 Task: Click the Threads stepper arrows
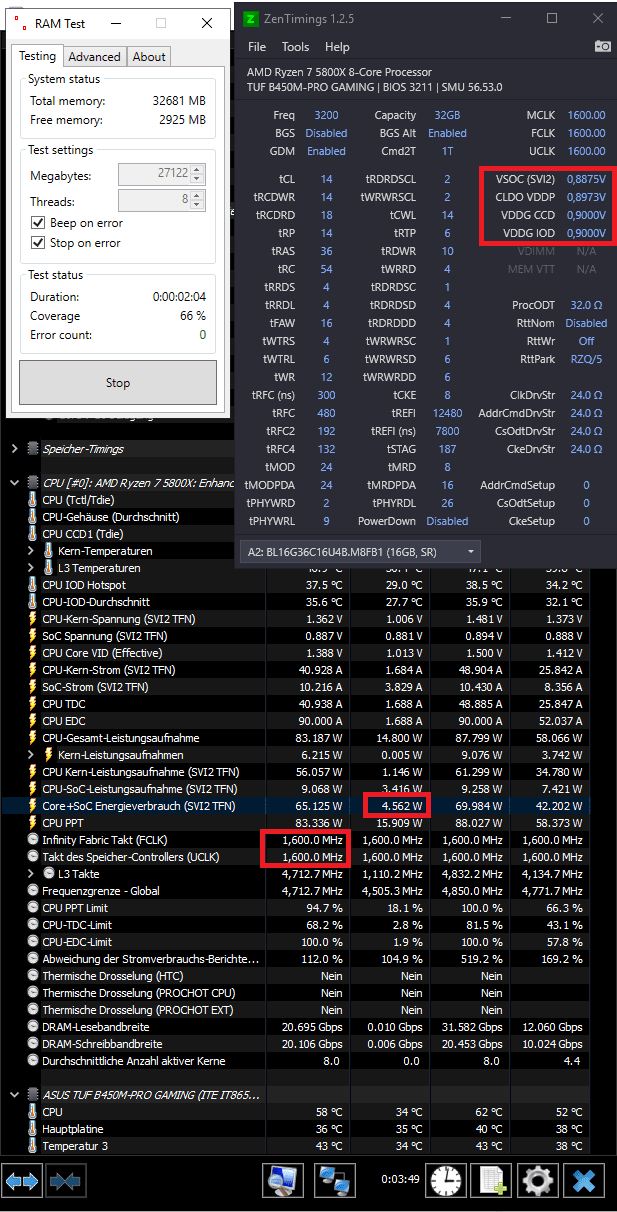coord(197,199)
